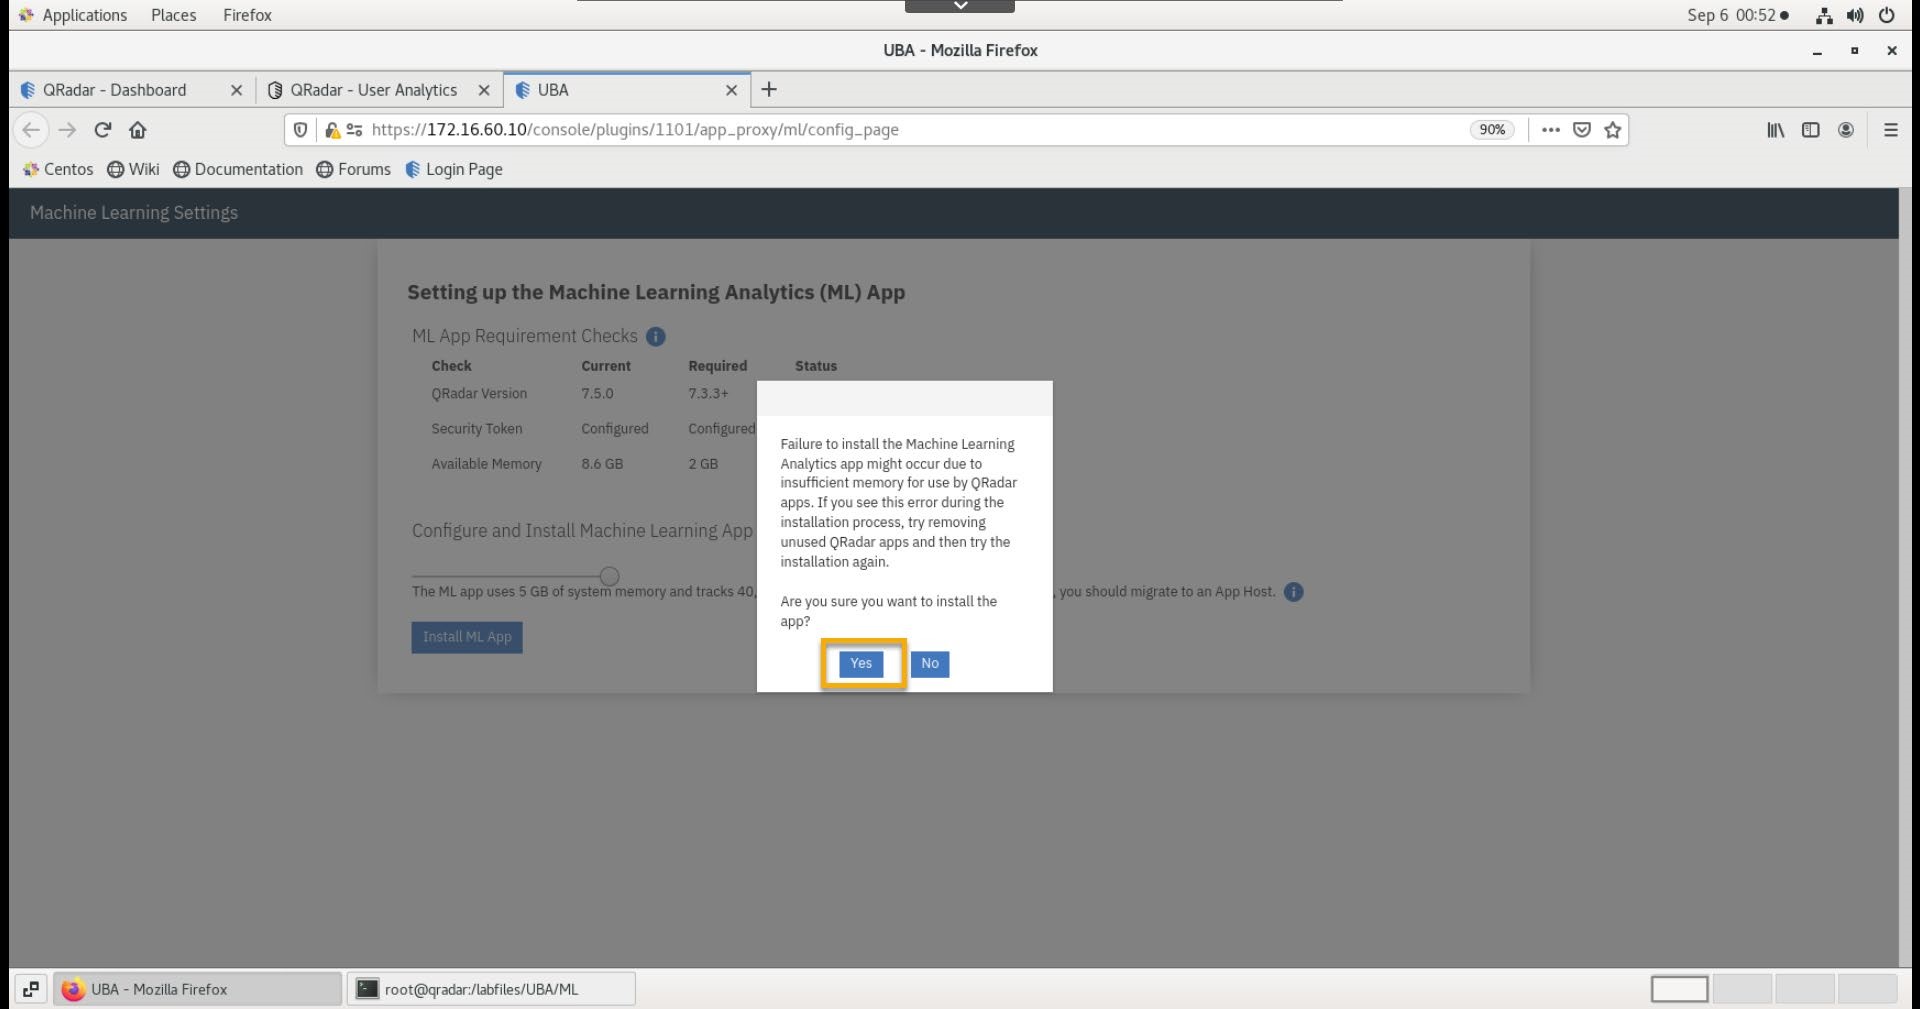
Task: Save page to Pocket icon
Action: [1582, 130]
